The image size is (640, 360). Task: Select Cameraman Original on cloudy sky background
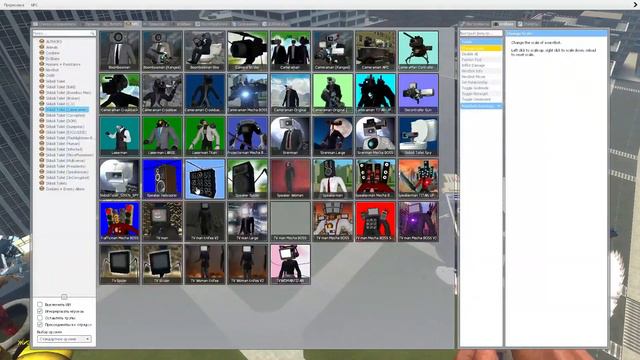click(290, 93)
